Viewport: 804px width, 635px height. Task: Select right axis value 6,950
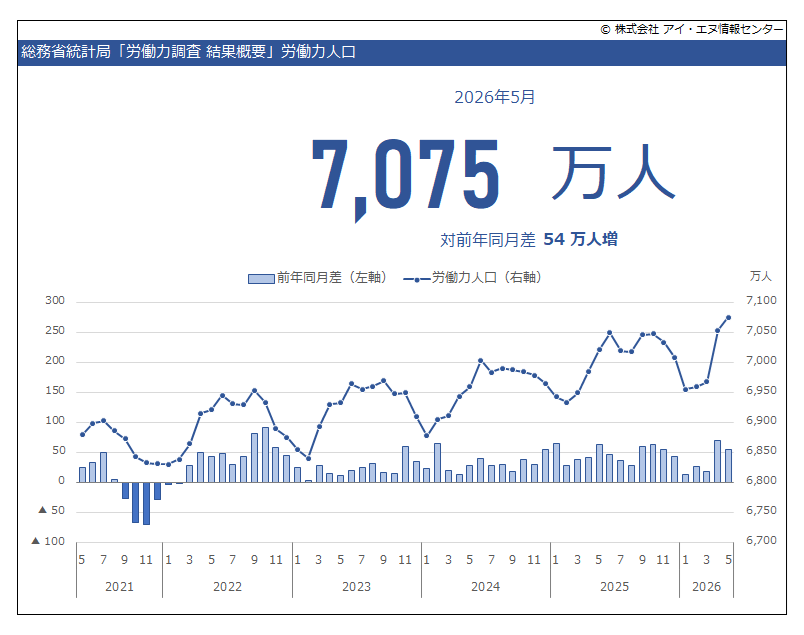point(761,391)
